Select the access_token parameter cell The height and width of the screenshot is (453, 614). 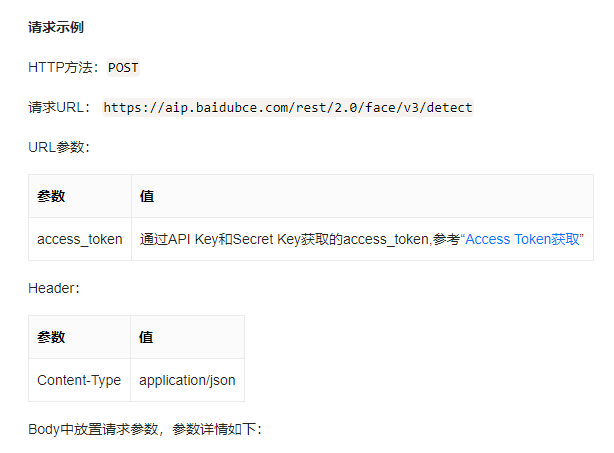pyautogui.click(x=80, y=239)
